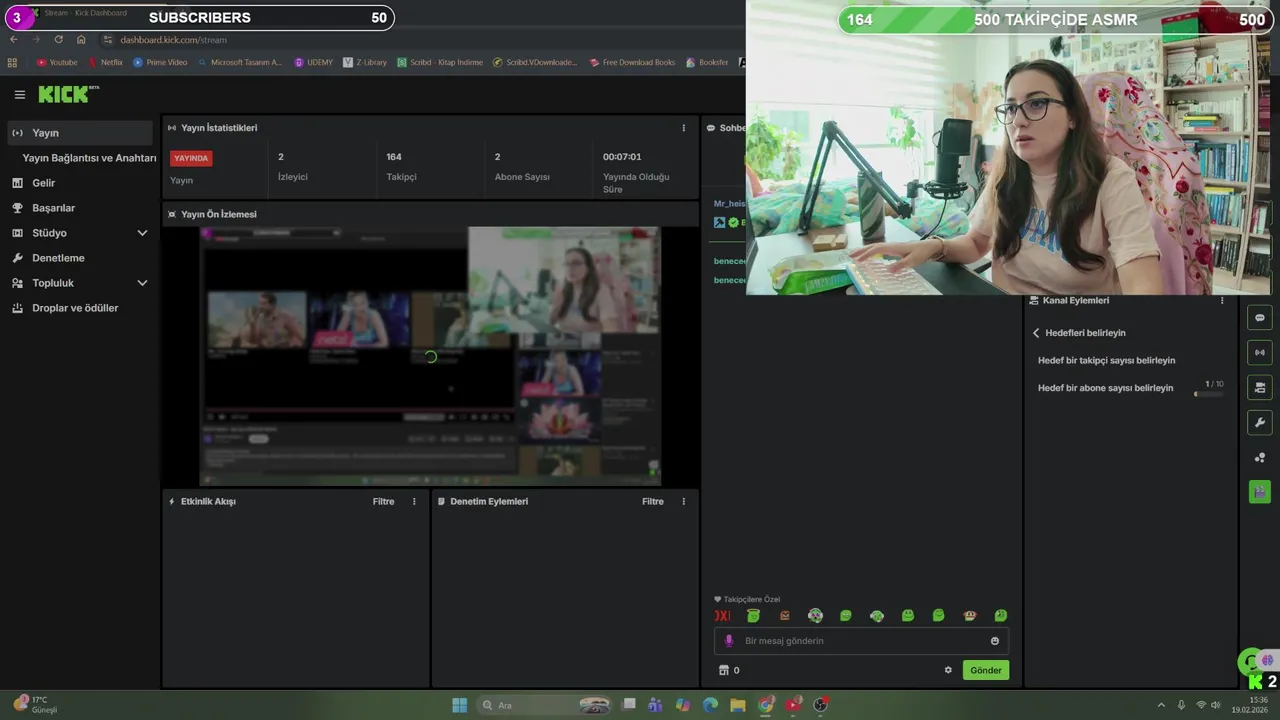Toggle the chat panel icon in right rail
This screenshot has height=720, width=1280.
coord(1260,318)
